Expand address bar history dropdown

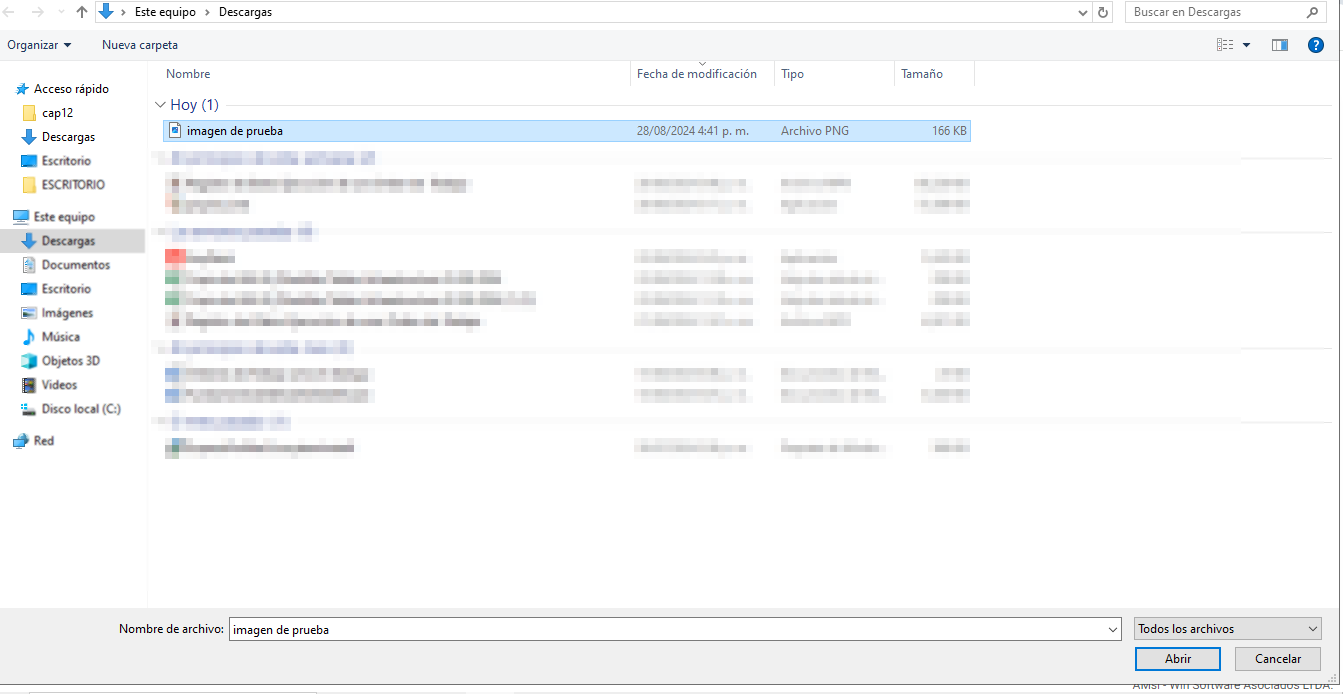[x=1083, y=13]
